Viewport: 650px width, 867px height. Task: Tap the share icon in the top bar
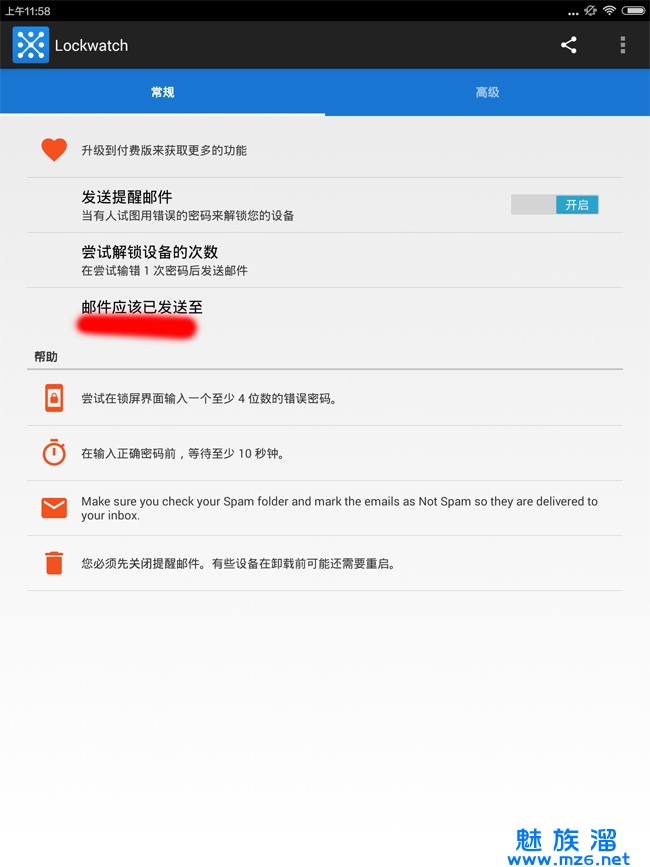569,45
